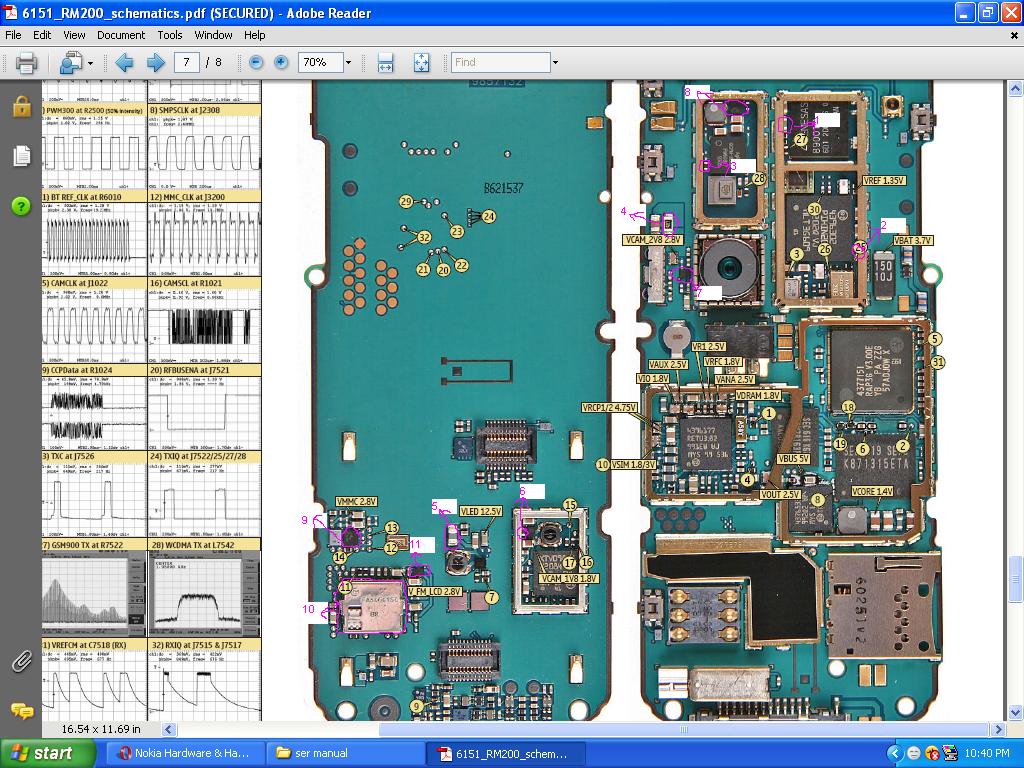Open the Edit menu
The width and height of the screenshot is (1024, 768).
(42, 35)
